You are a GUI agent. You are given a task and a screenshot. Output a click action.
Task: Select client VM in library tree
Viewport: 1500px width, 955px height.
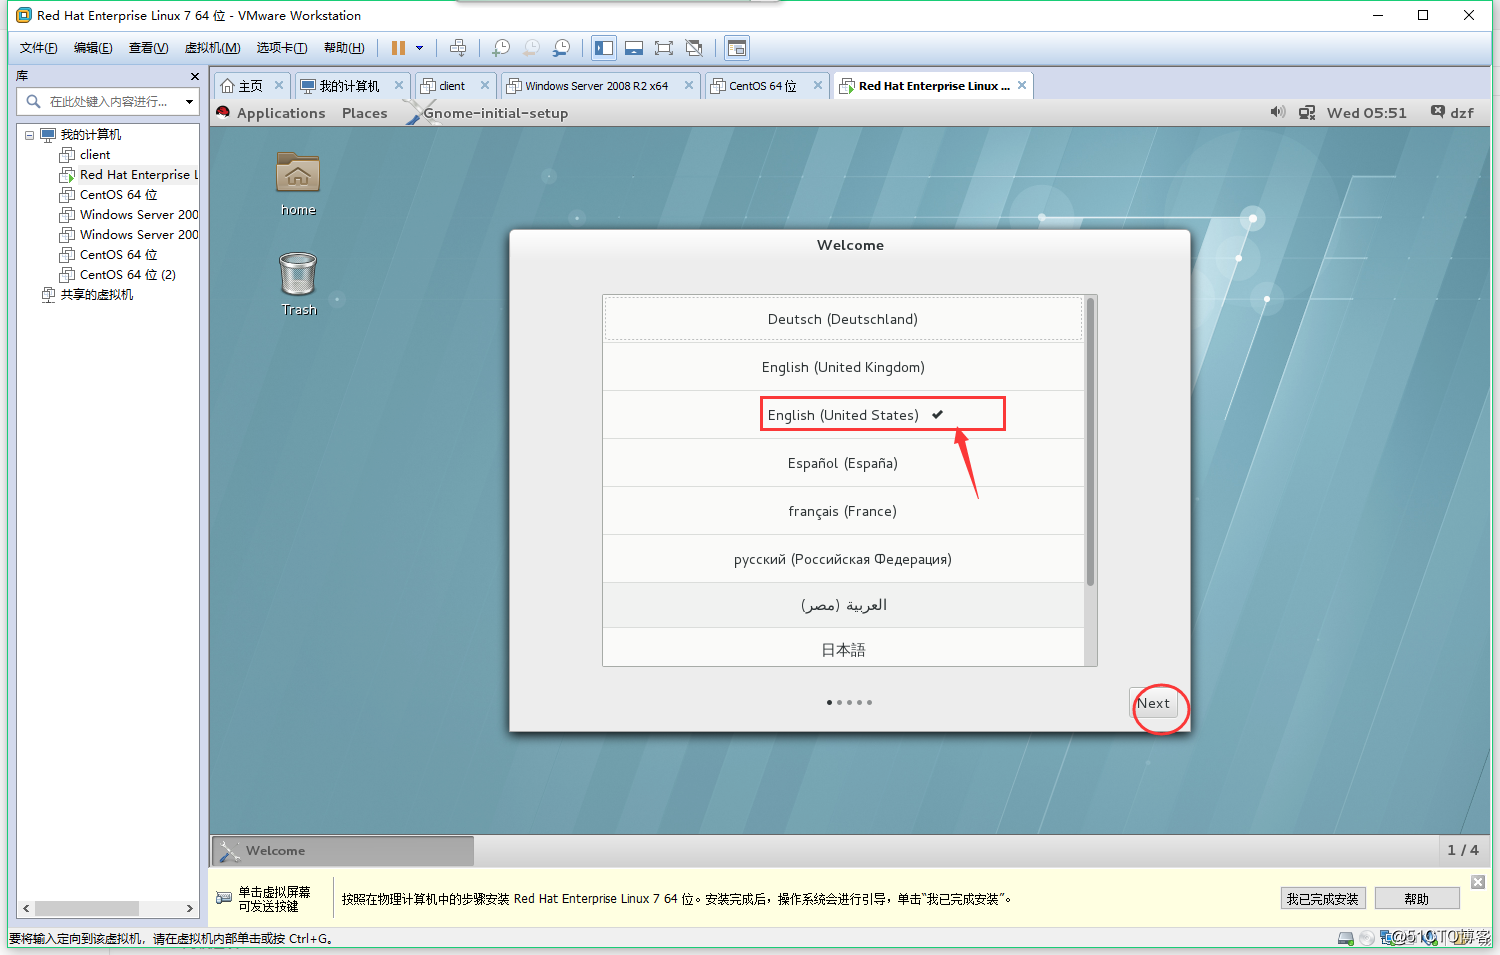(95, 155)
